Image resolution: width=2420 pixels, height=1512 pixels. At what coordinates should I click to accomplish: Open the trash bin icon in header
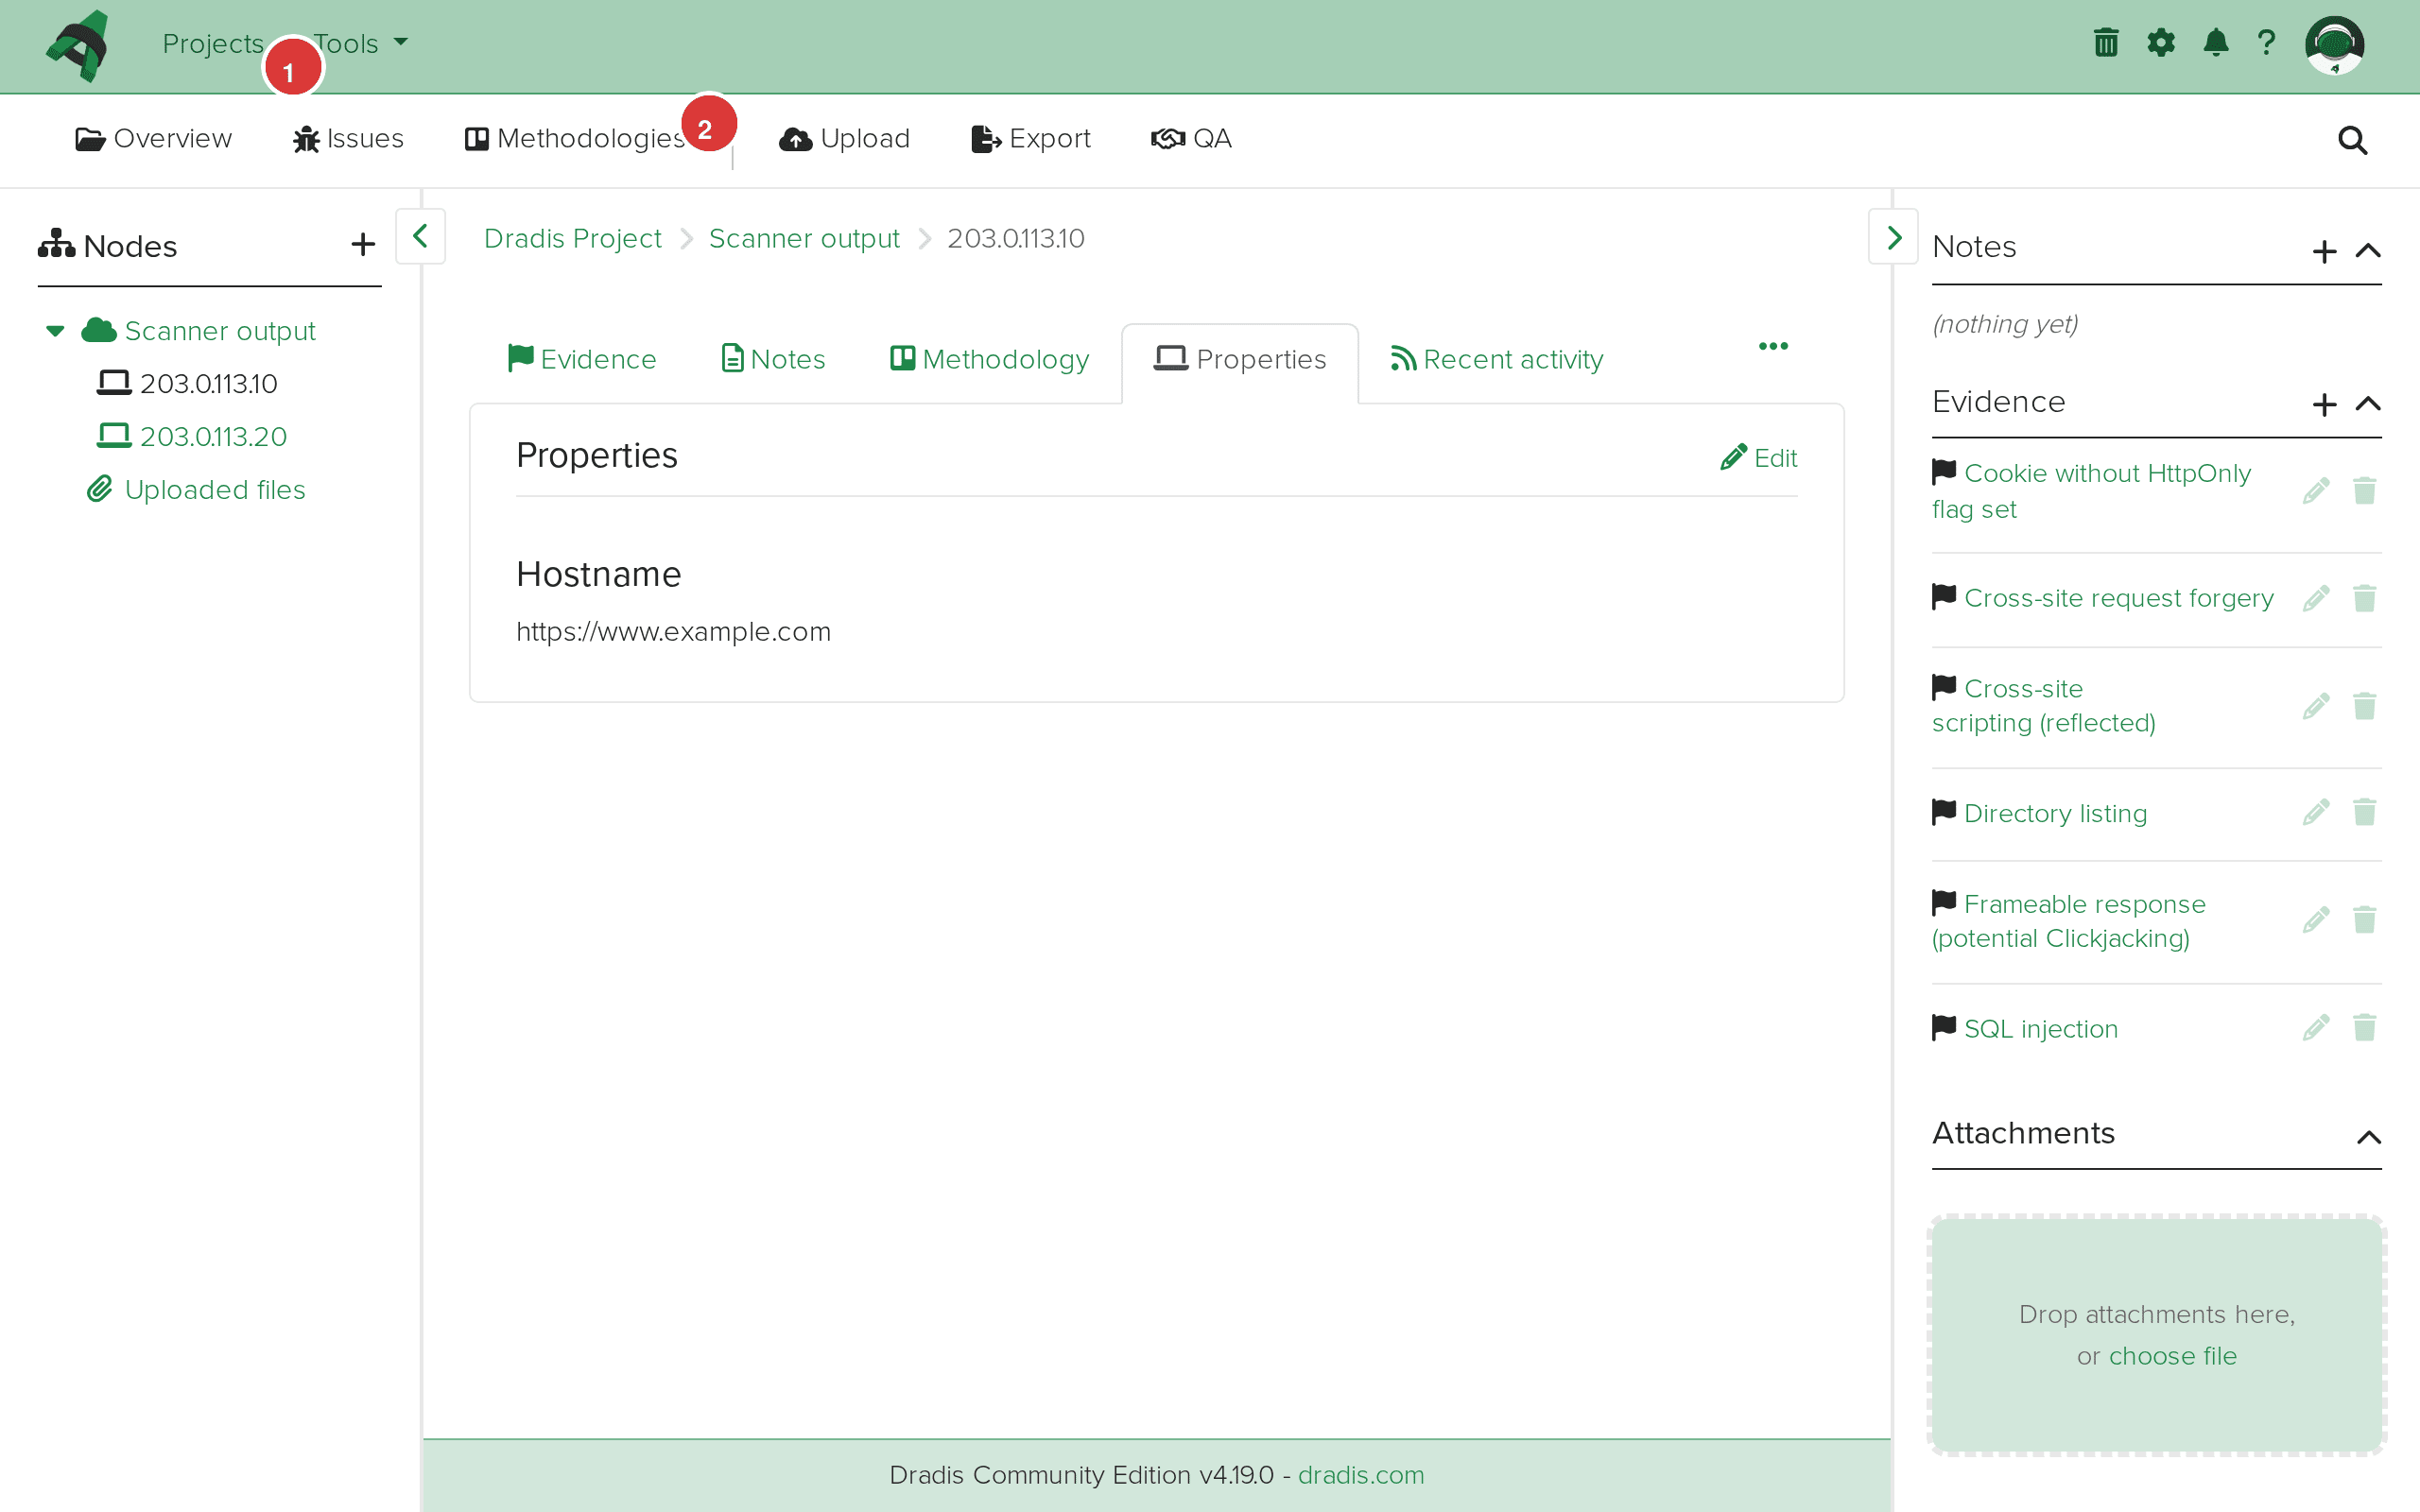2105,43
